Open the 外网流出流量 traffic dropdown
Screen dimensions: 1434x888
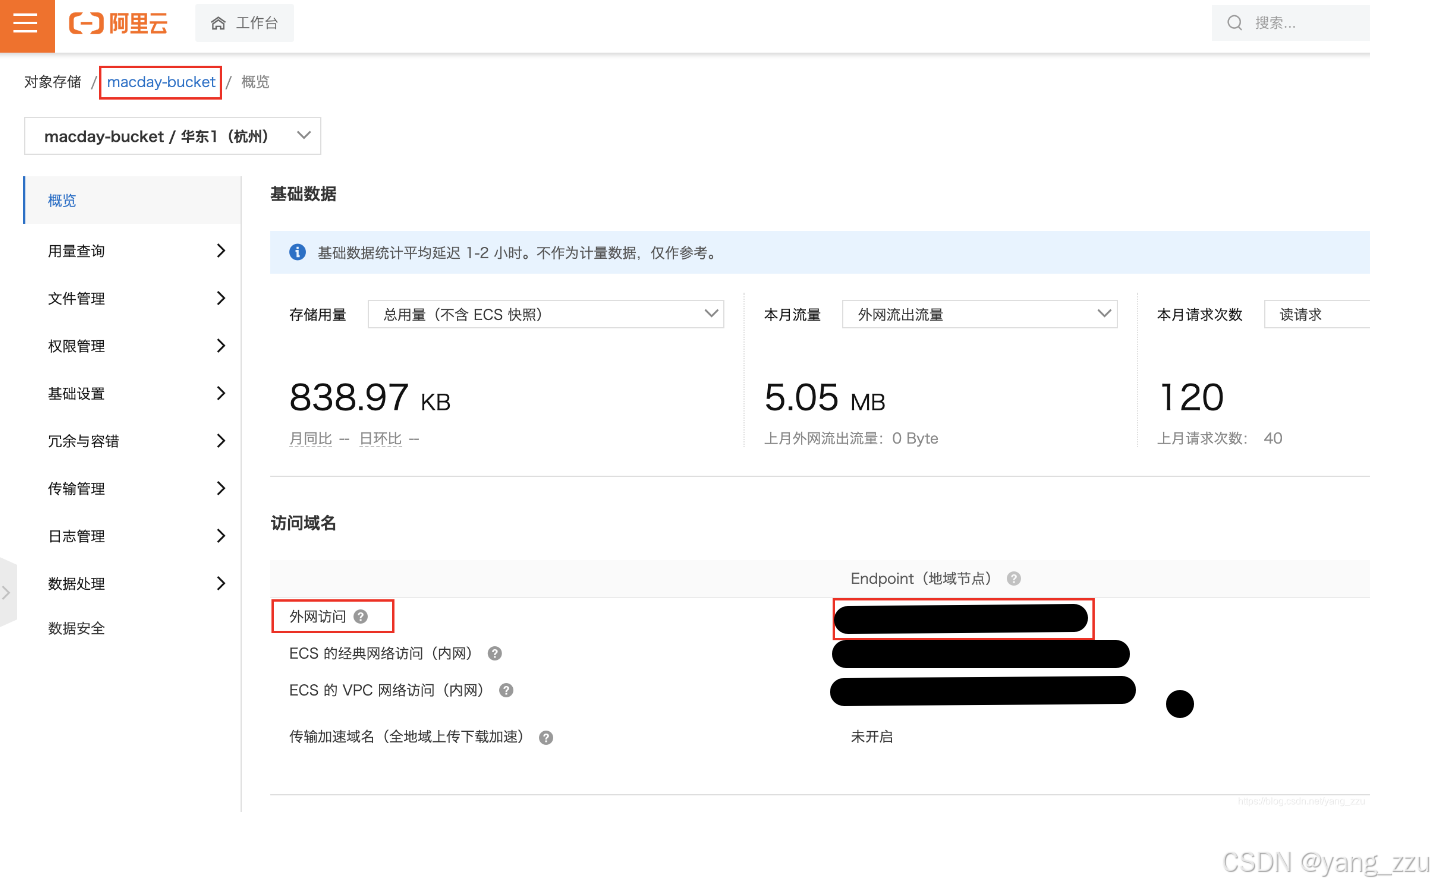[x=978, y=313]
